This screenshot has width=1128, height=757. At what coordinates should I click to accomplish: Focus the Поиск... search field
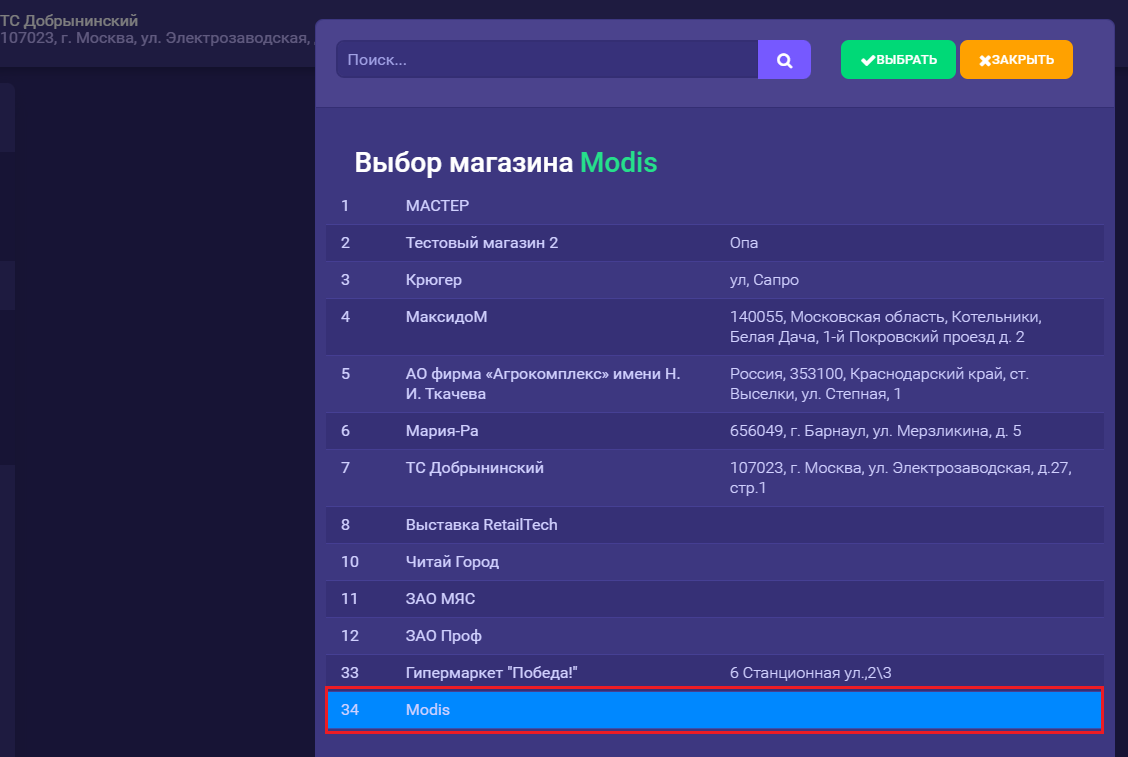coord(547,60)
